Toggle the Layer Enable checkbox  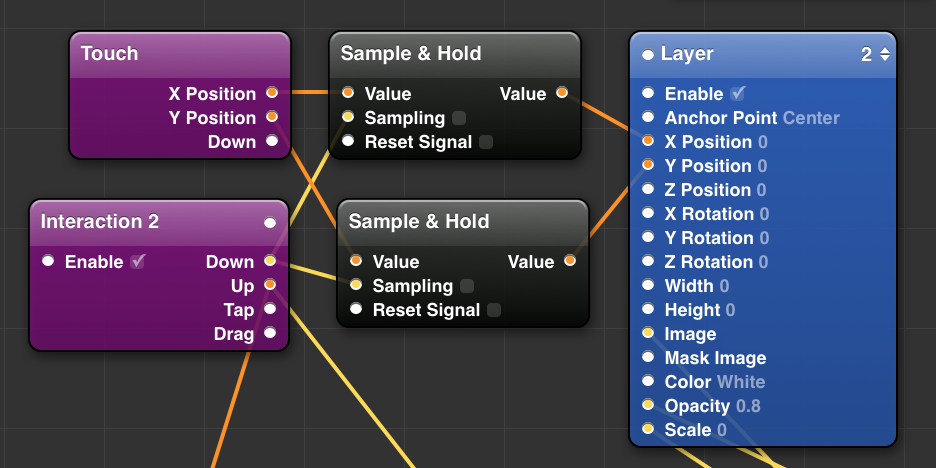pos(738,94)
